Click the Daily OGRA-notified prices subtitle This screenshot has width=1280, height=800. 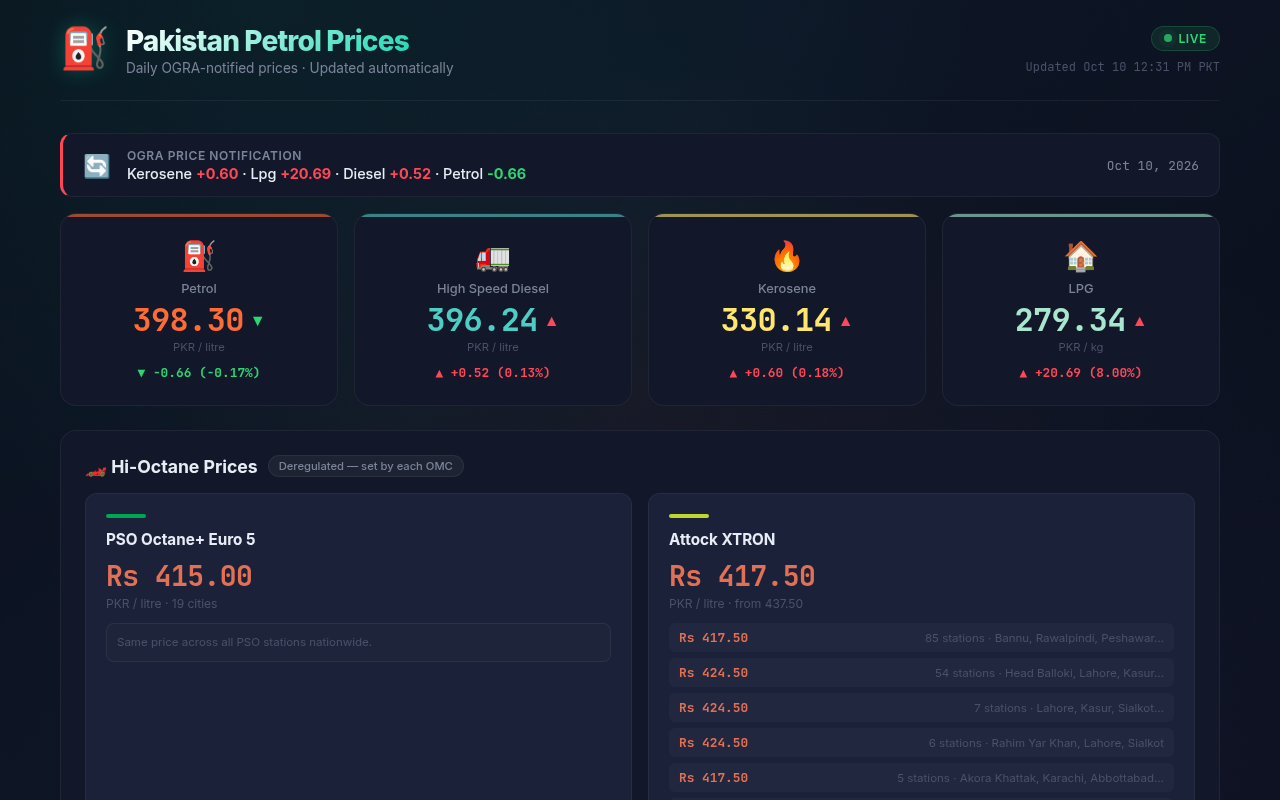290,68
